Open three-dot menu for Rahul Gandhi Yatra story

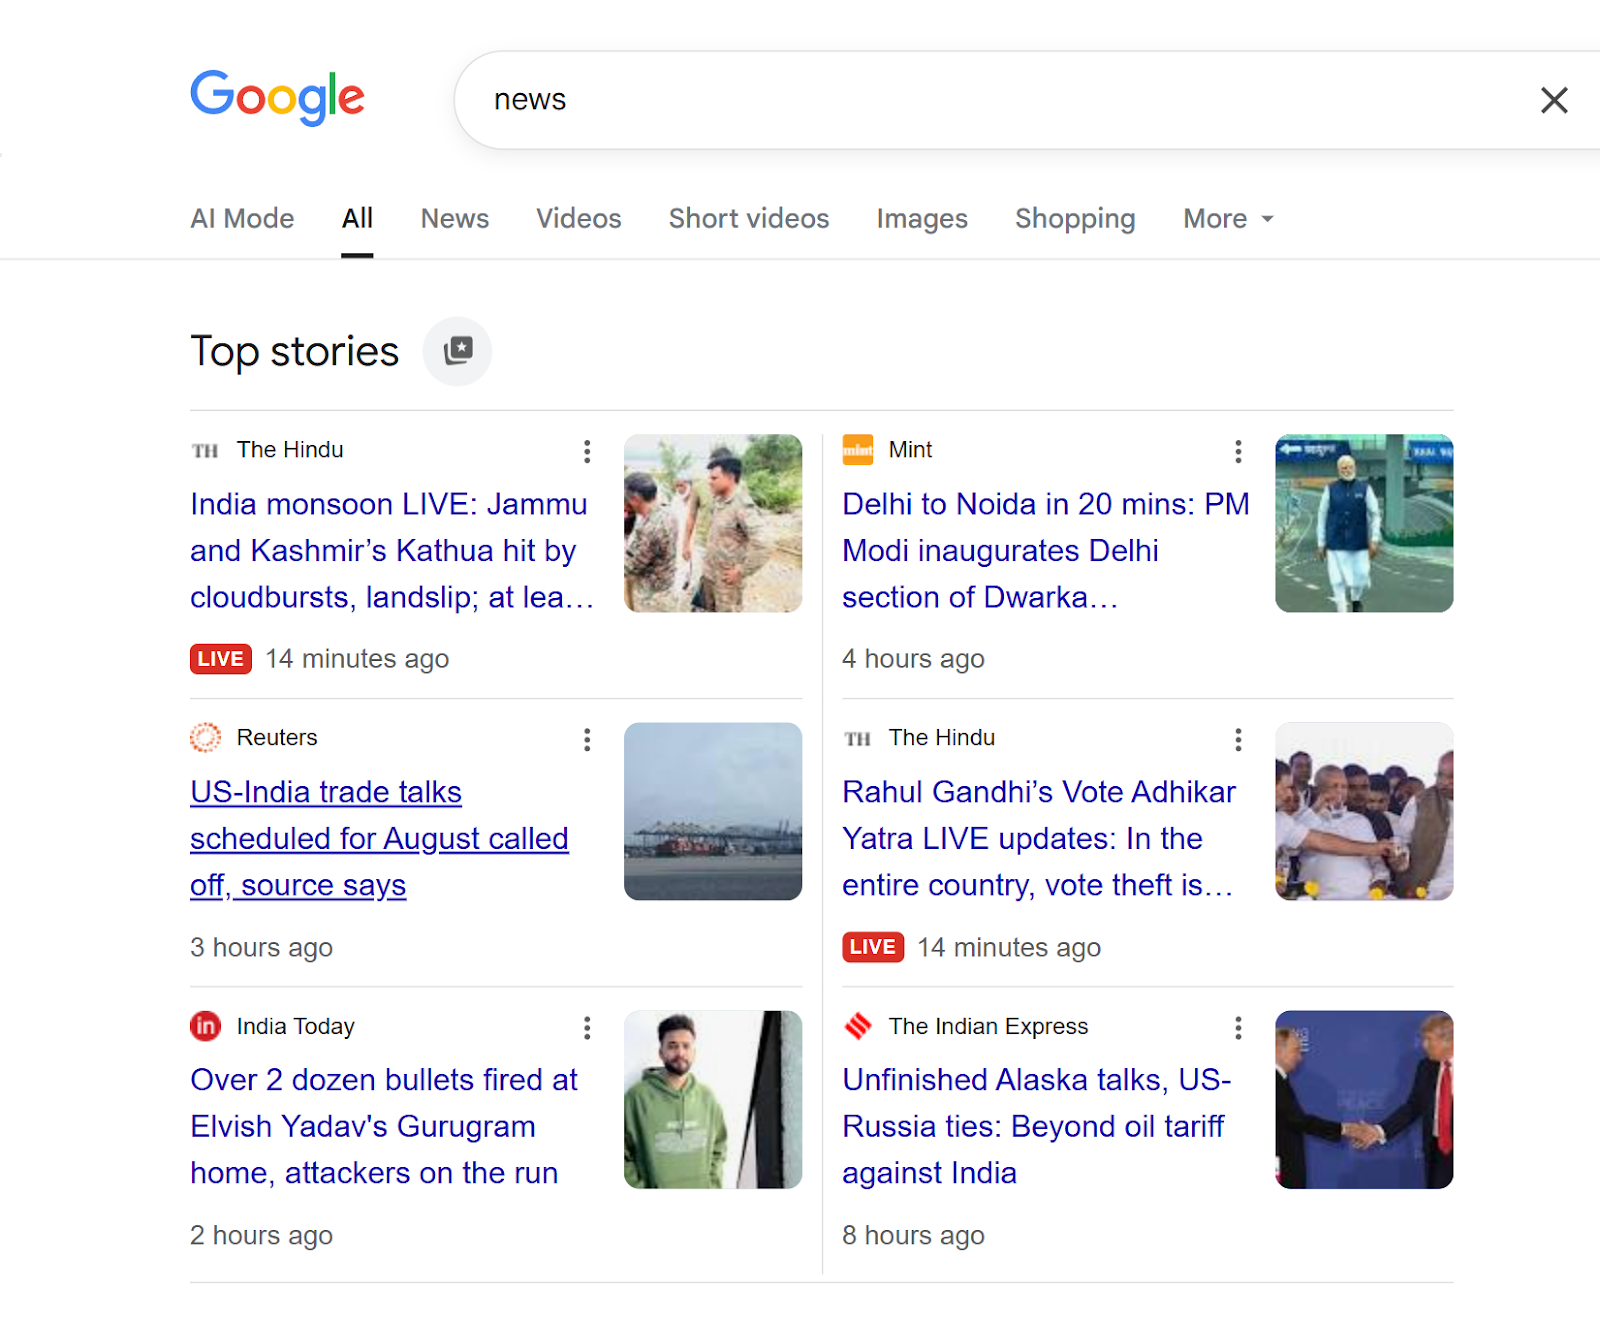pos(1238,739)
